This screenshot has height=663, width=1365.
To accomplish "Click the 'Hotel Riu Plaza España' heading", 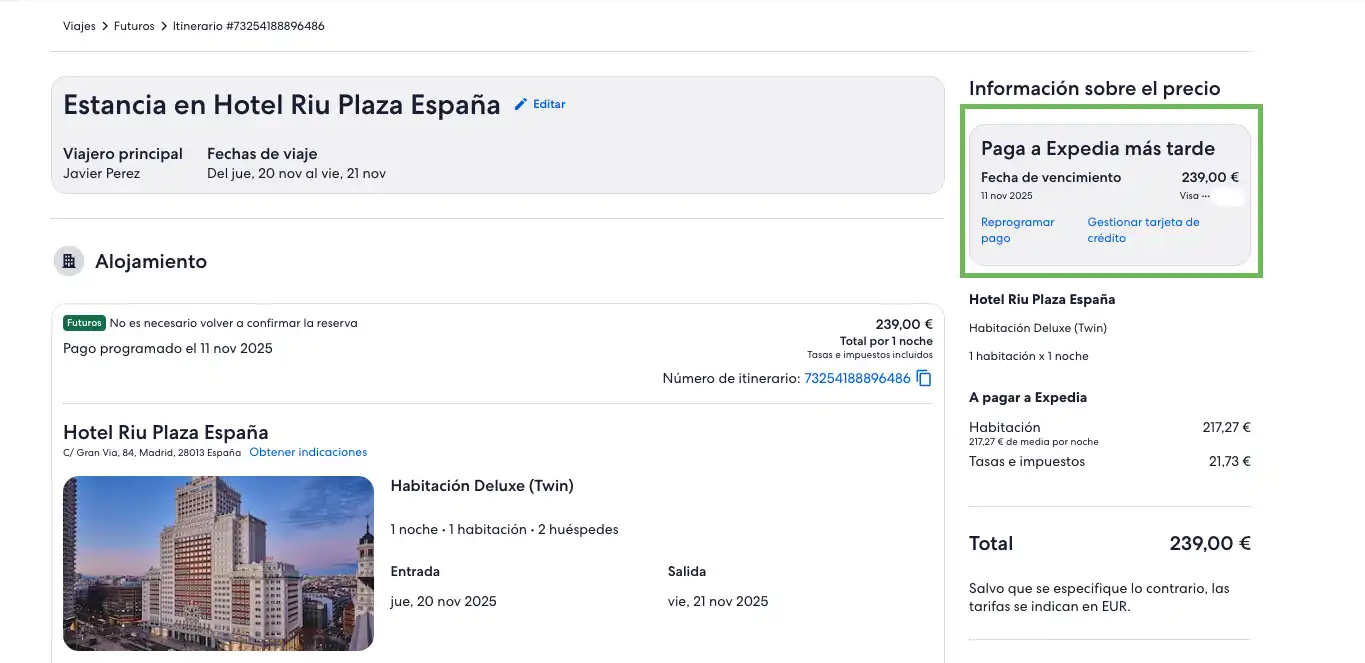I will 166,432.
